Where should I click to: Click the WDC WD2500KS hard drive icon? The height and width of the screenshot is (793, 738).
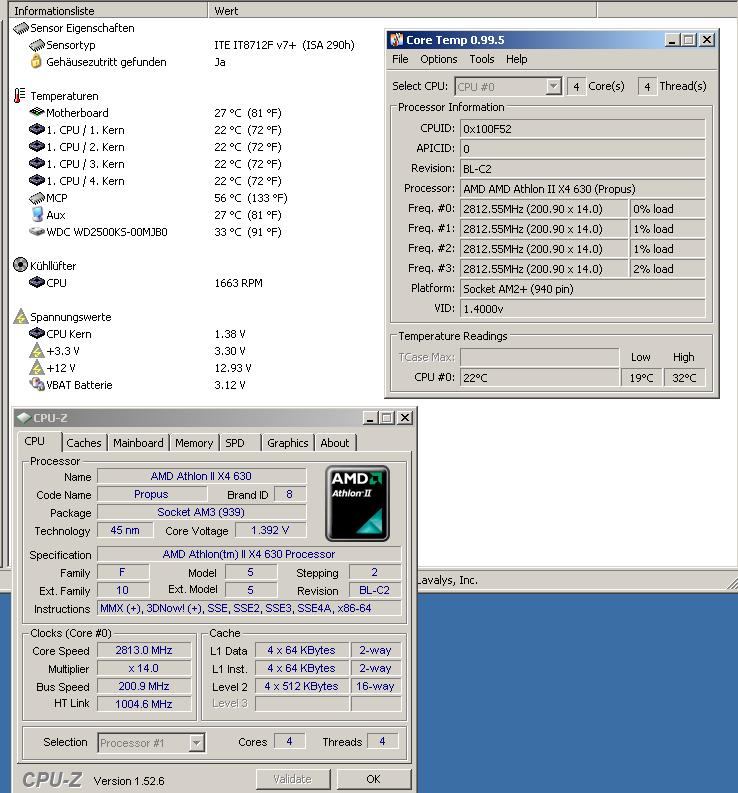37,232
